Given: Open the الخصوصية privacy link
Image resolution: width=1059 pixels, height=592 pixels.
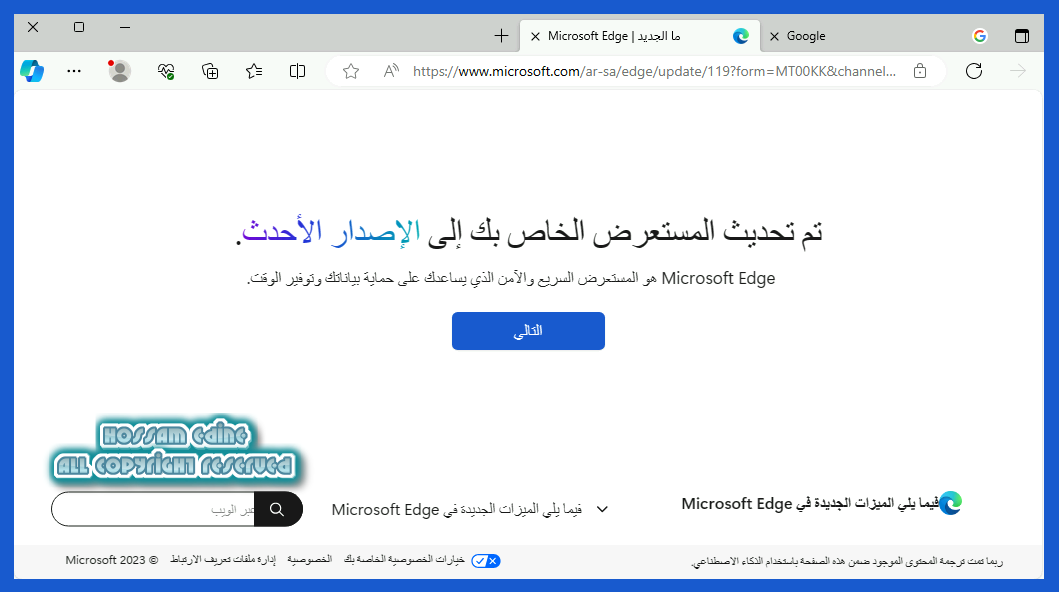Looking at the screenshot, I should [x=310, y=560].
